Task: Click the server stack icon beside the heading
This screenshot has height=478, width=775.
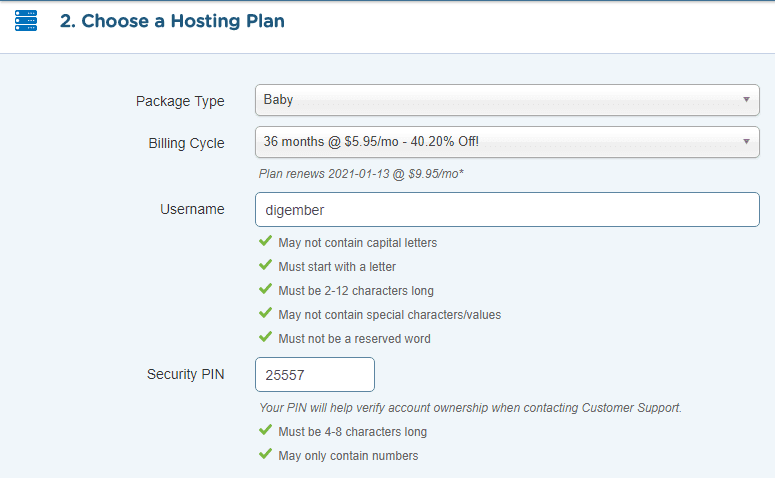Action: (26, 21)
